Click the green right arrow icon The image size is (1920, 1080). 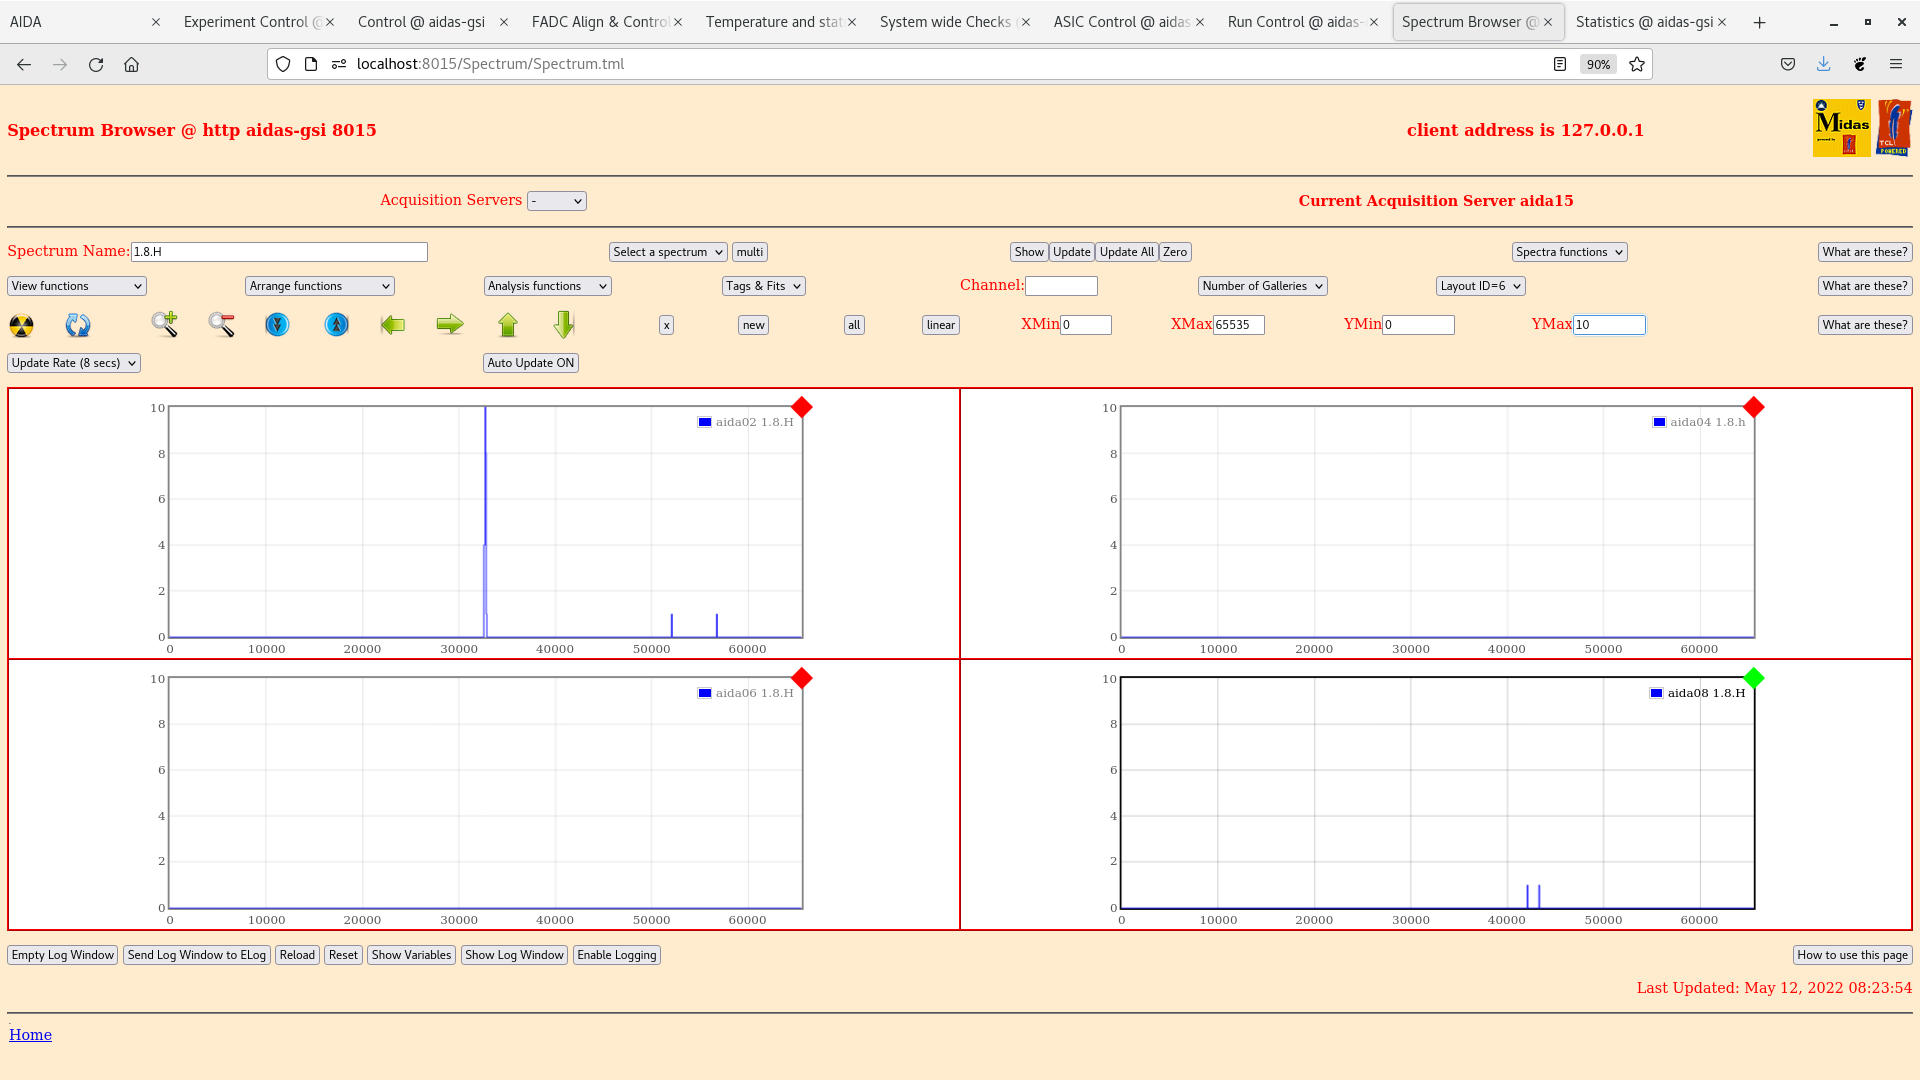coord(450,324)
